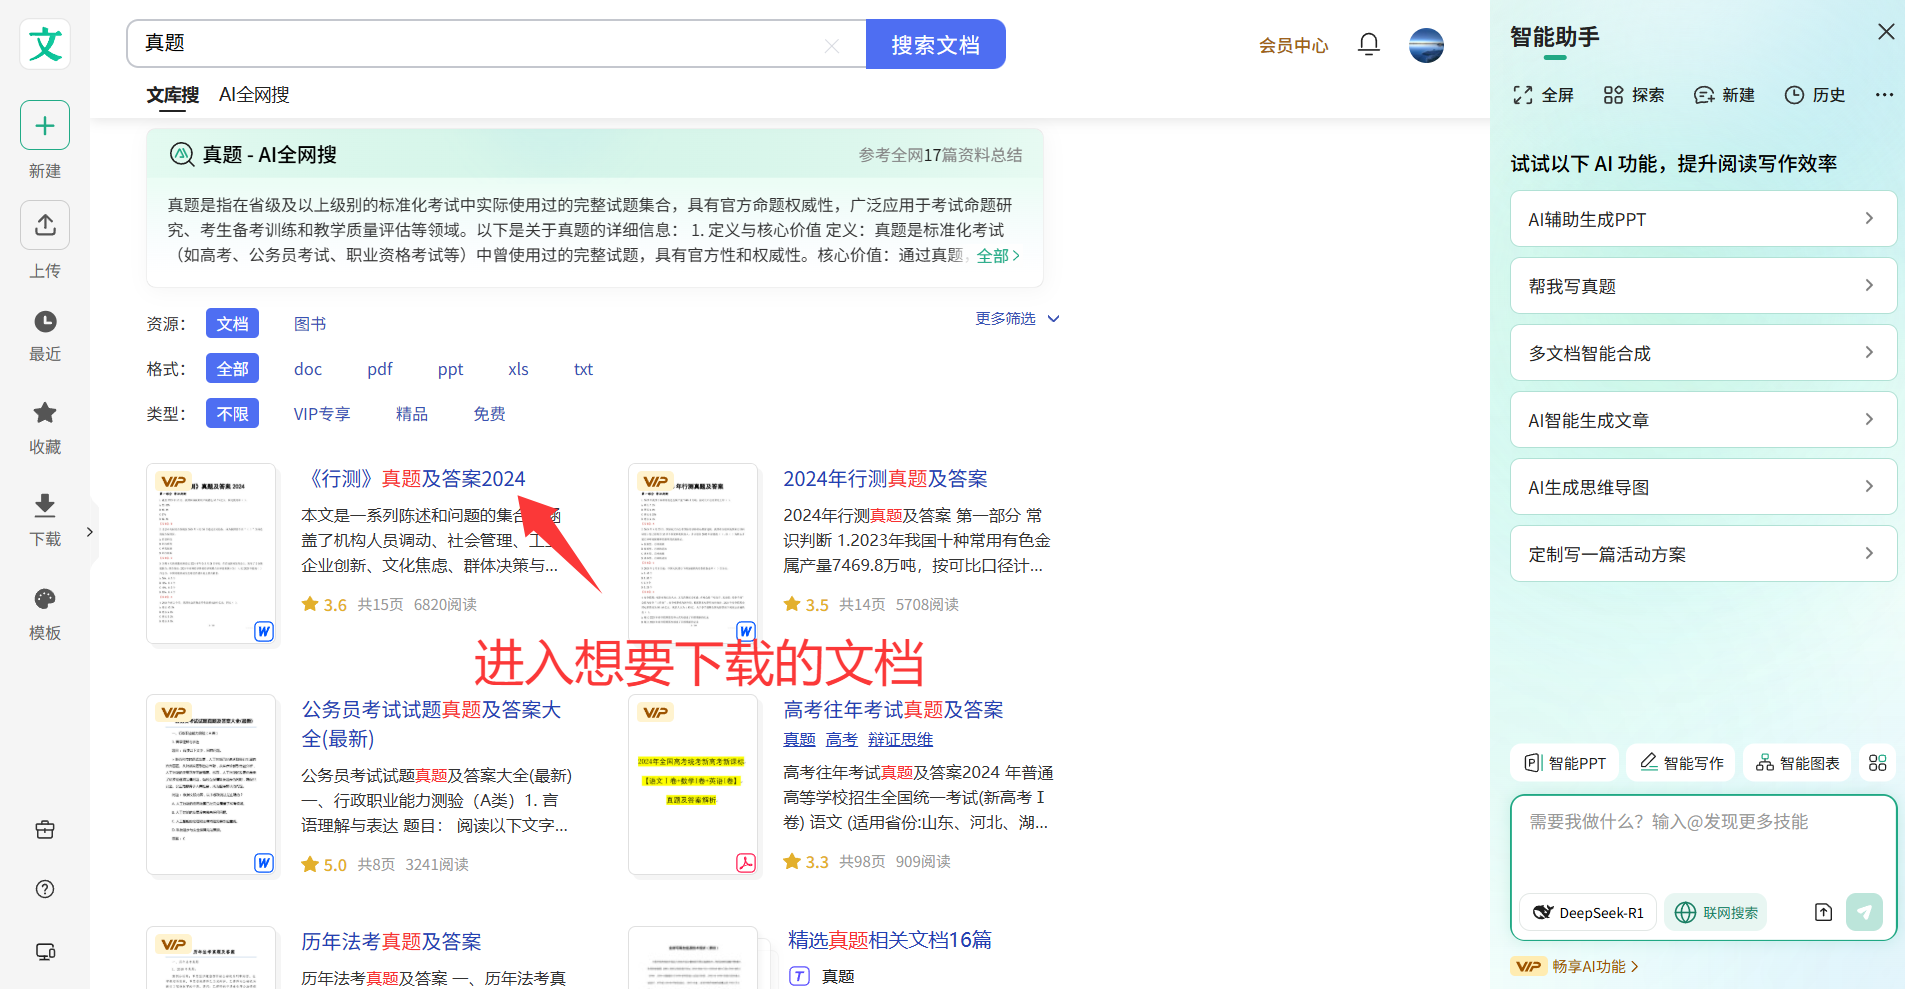Screen dimensions: 1905x989
Task: Open the DeepSeek-R1 model selector
Action: [x=1588, y=912]
